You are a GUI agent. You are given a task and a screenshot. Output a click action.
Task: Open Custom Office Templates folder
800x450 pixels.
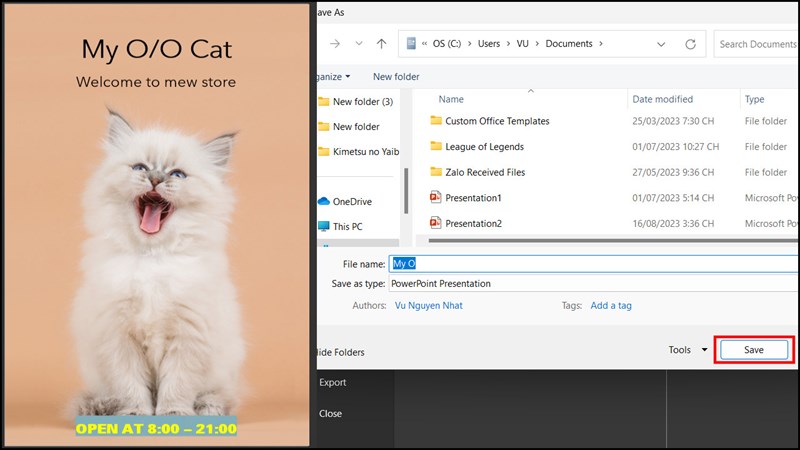point(497,121)
